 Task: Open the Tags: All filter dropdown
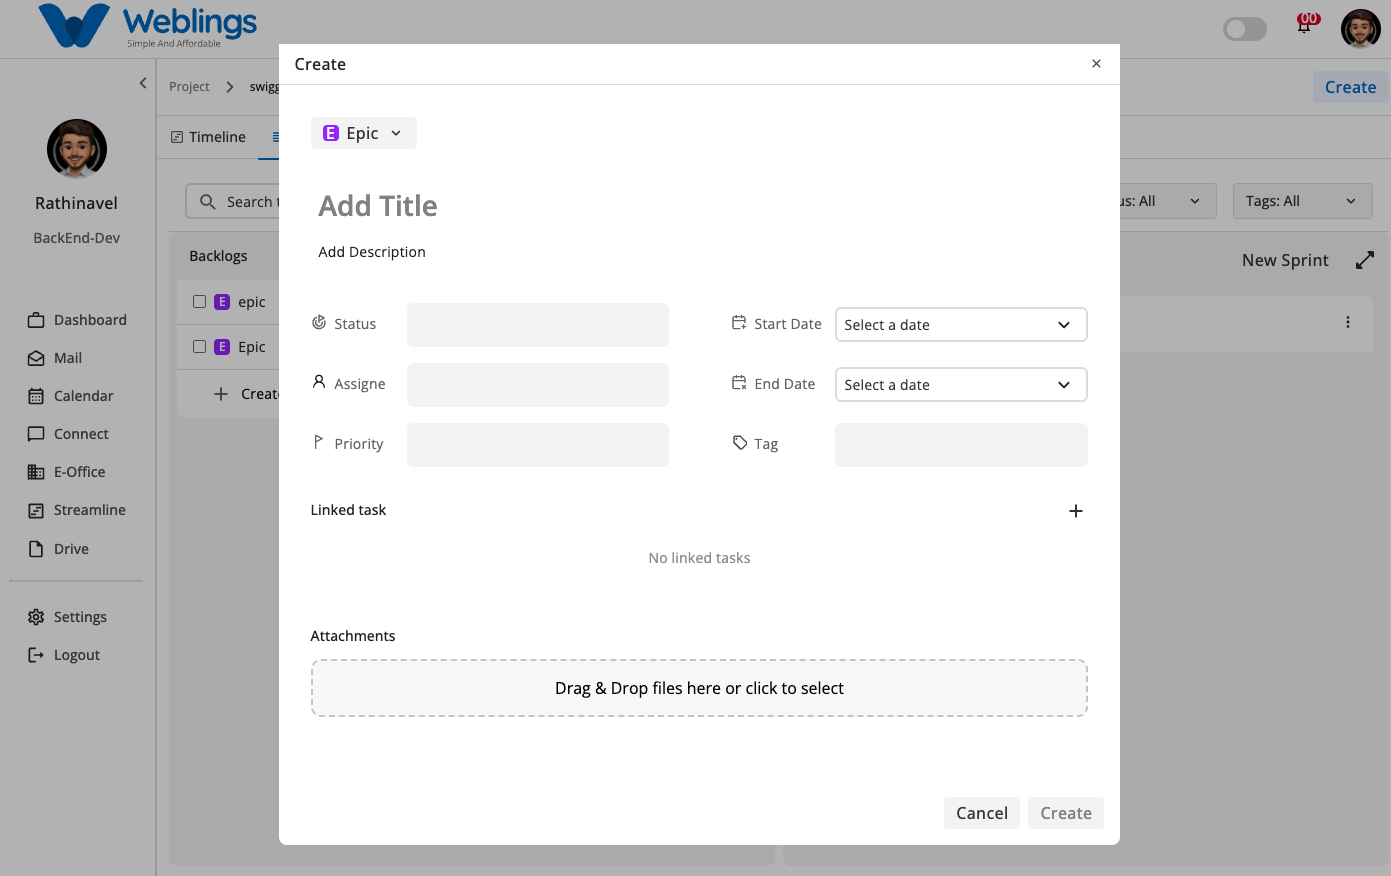[1302, 201]
